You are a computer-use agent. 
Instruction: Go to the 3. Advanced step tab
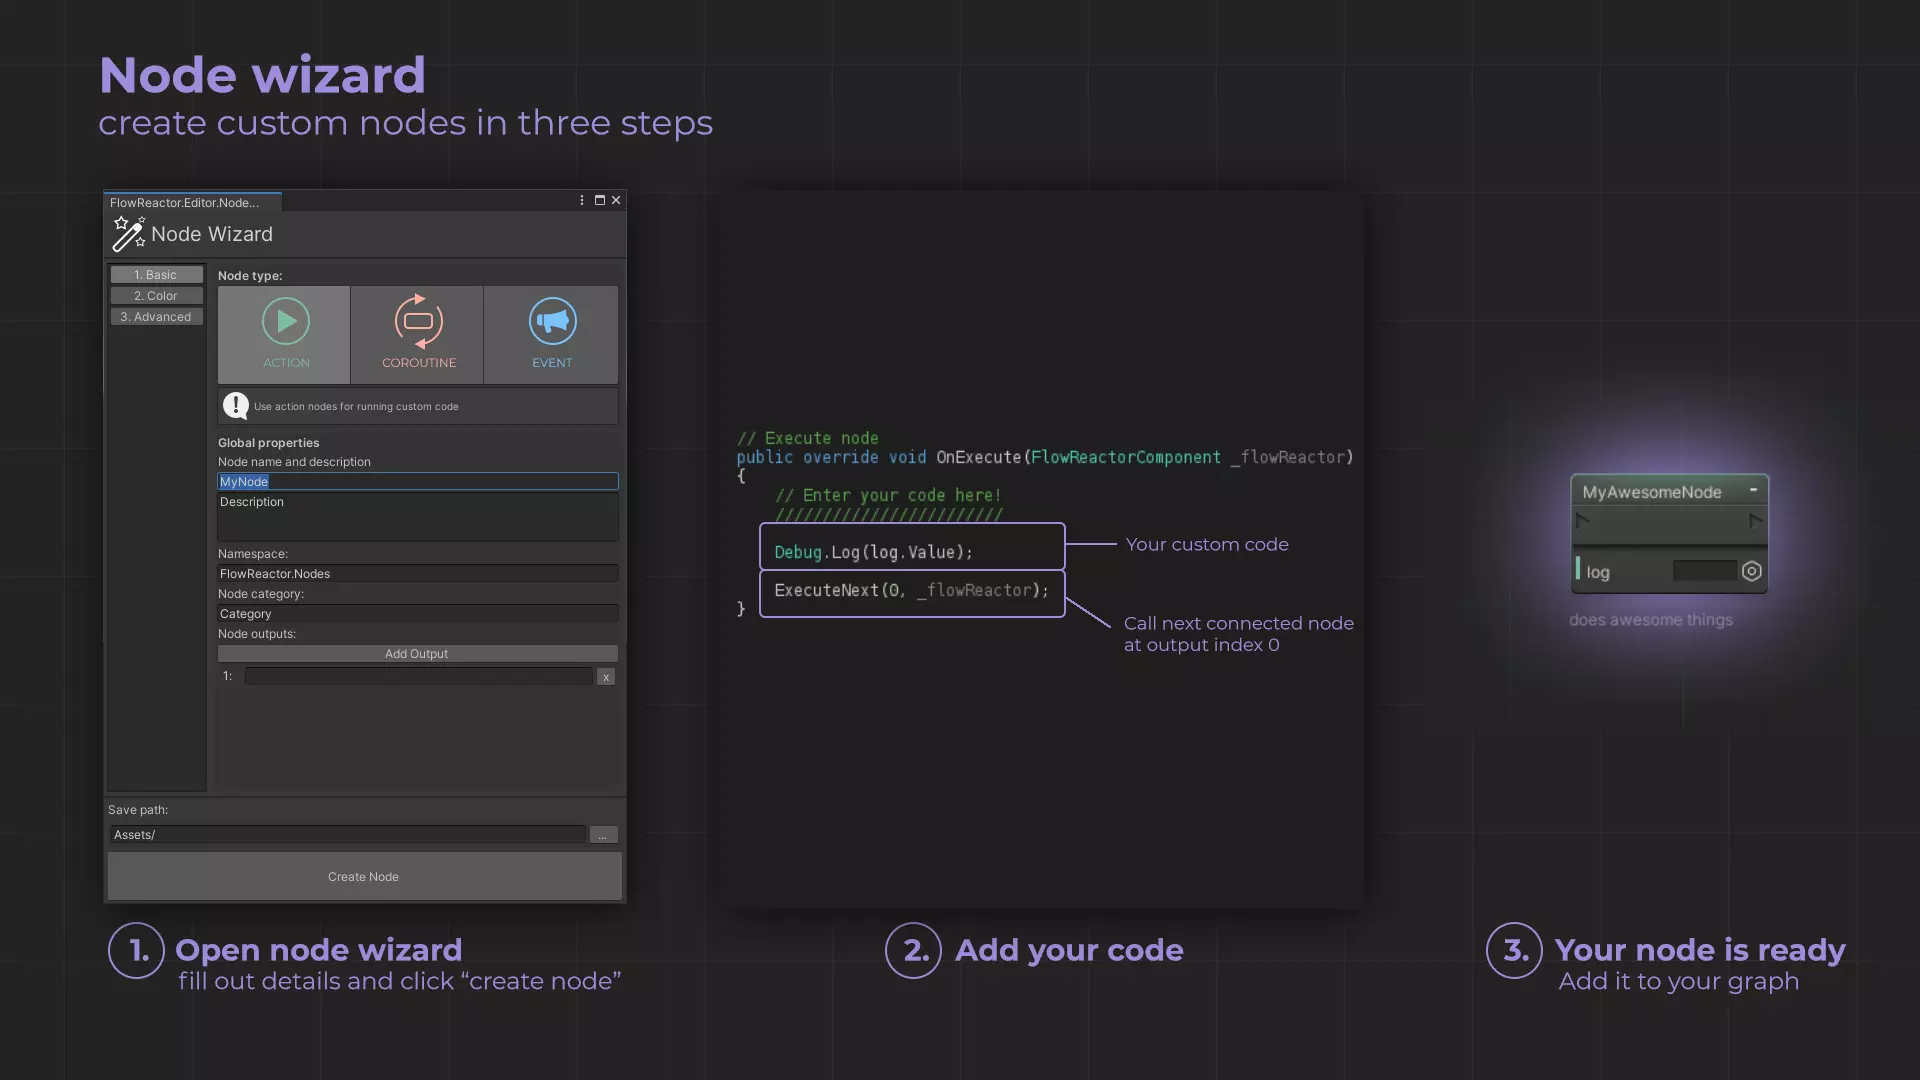tap(156, 316)
